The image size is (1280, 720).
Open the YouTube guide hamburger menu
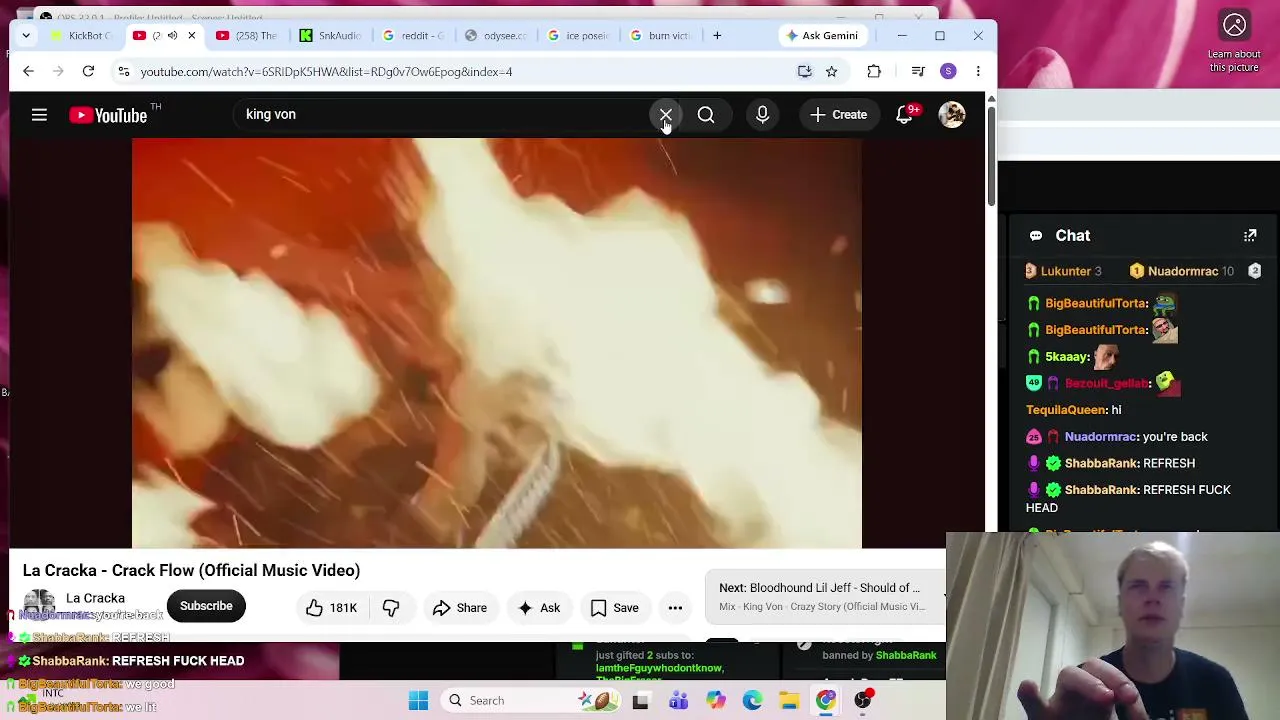point(39,115)
